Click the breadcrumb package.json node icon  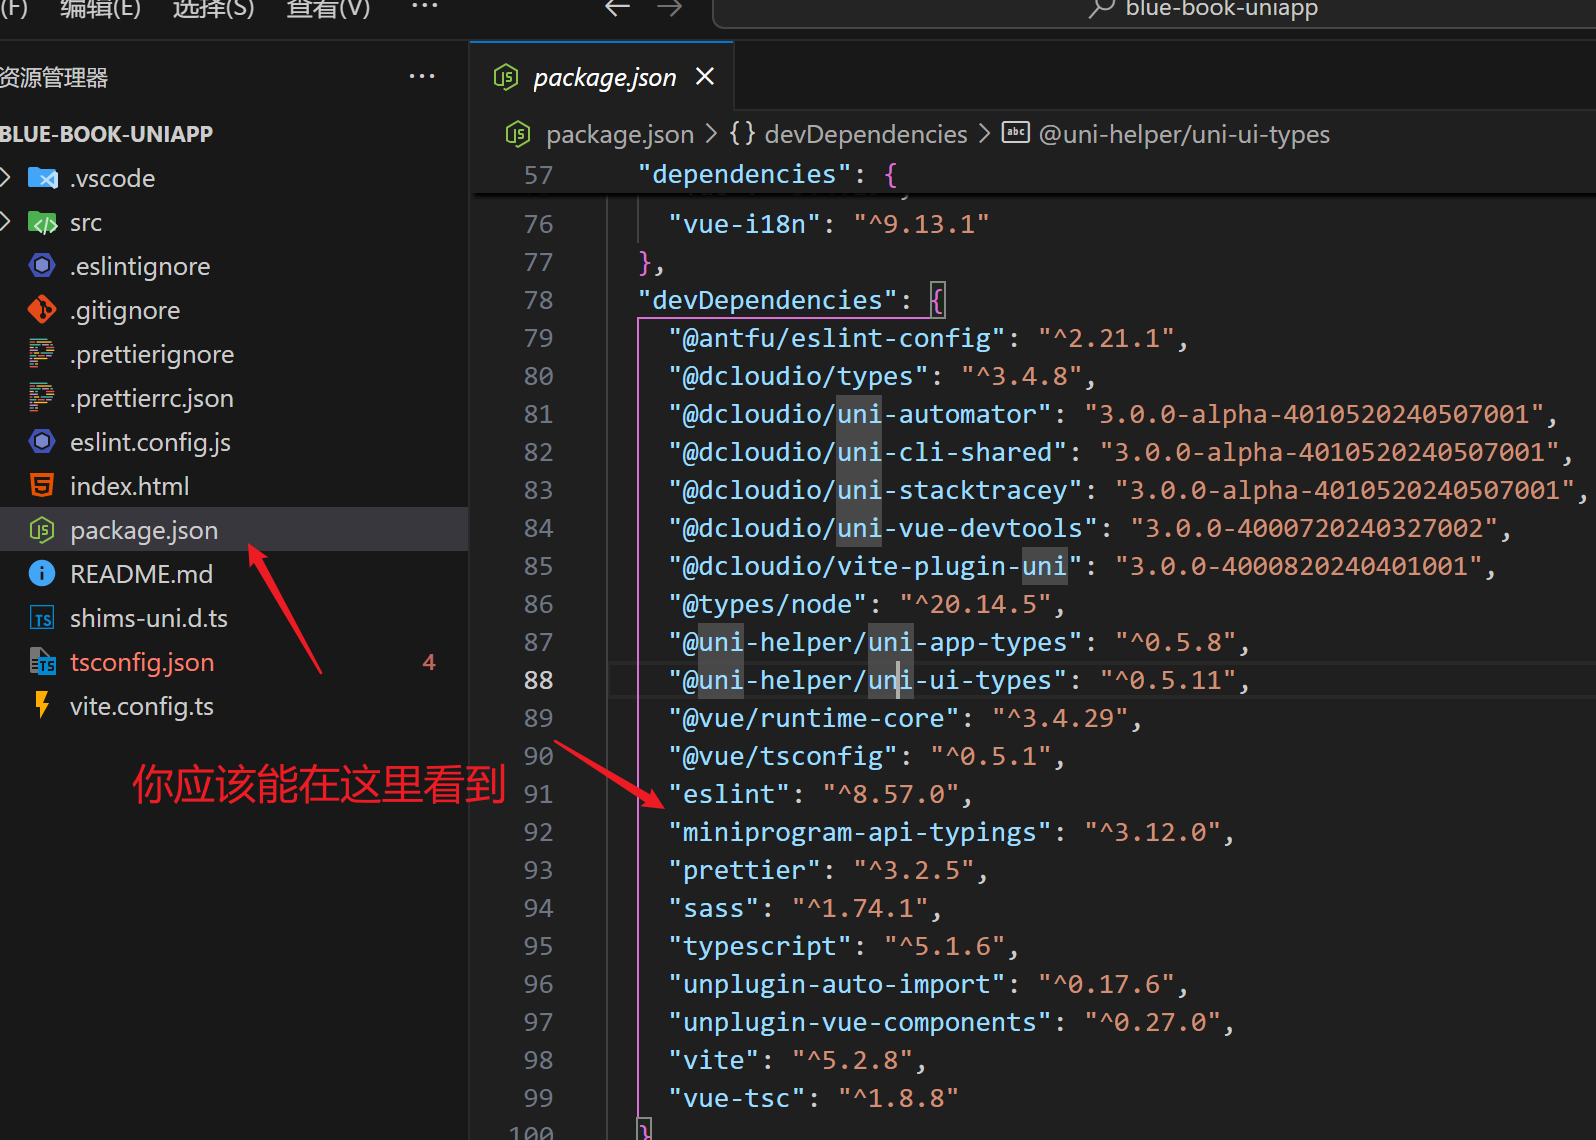coord(517,134)
